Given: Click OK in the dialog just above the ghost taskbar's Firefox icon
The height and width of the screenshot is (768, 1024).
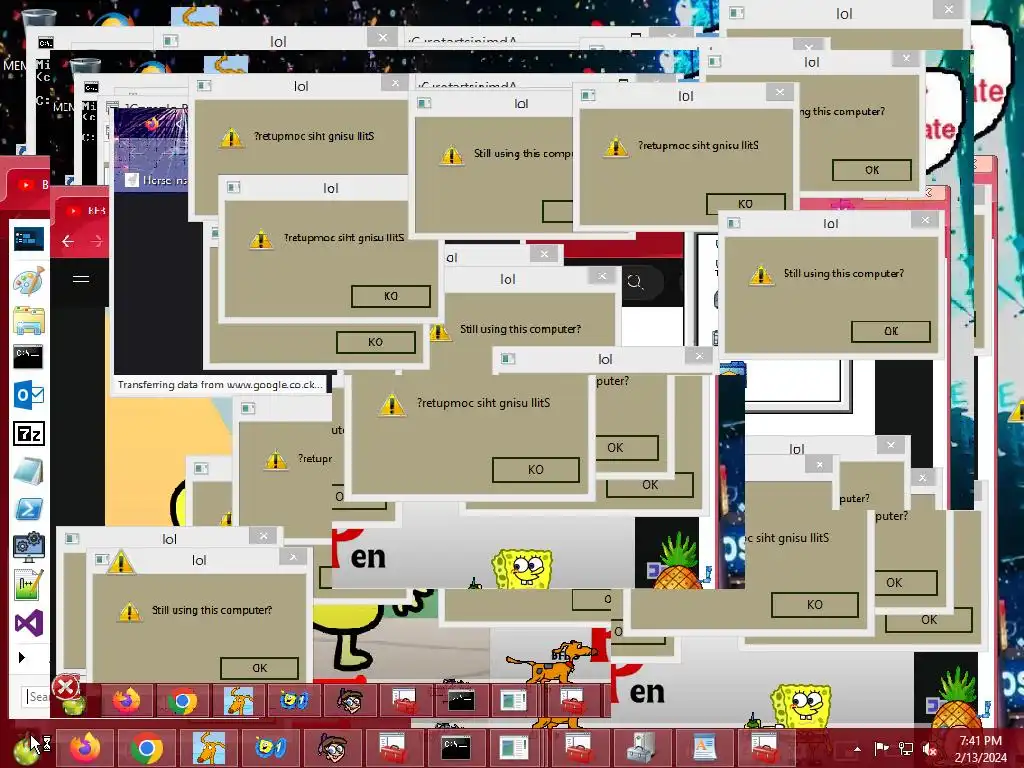Looking at the screenshot, I should [259, 668].
